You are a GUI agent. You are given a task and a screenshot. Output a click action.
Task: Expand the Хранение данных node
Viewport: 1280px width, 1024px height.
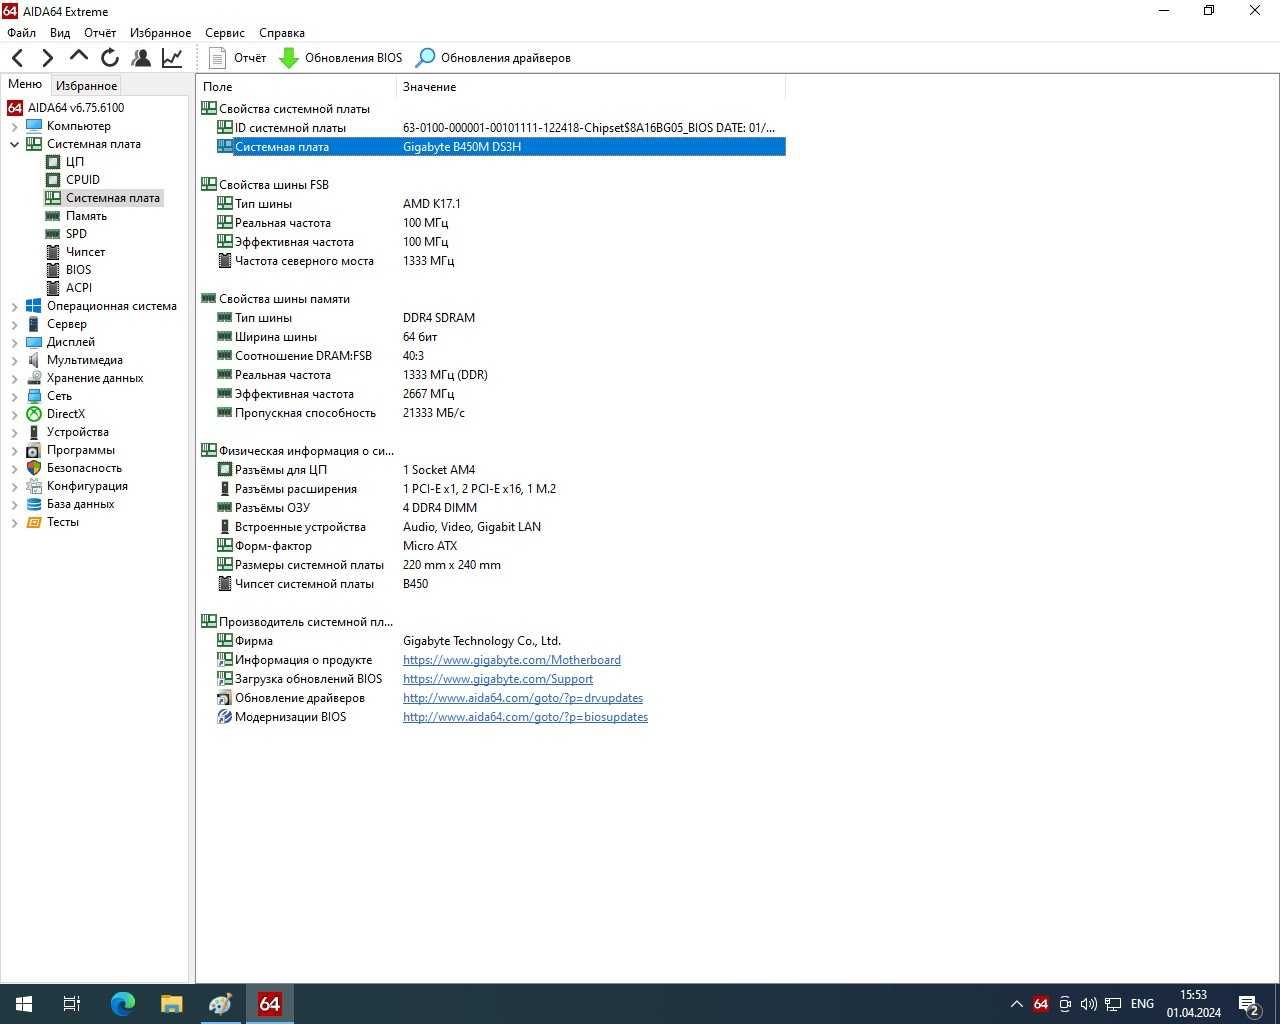15,378
